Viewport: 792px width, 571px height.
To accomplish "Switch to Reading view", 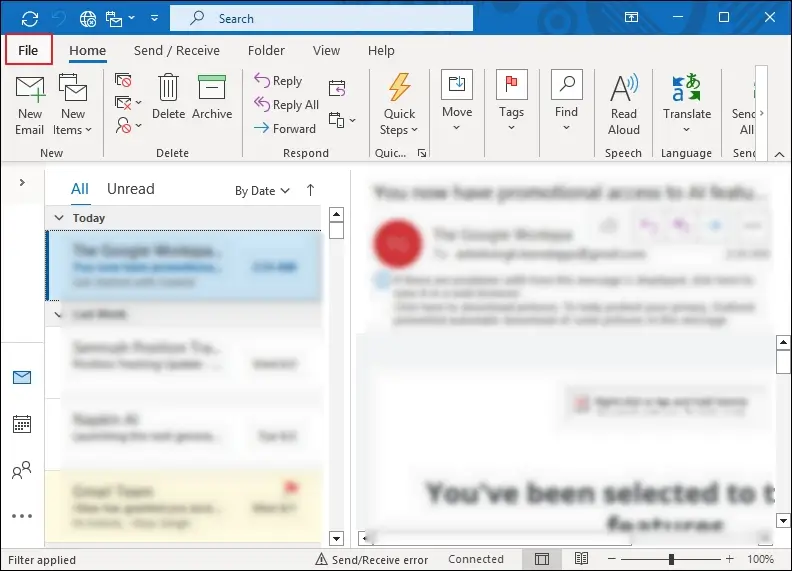I will (581, 558).
